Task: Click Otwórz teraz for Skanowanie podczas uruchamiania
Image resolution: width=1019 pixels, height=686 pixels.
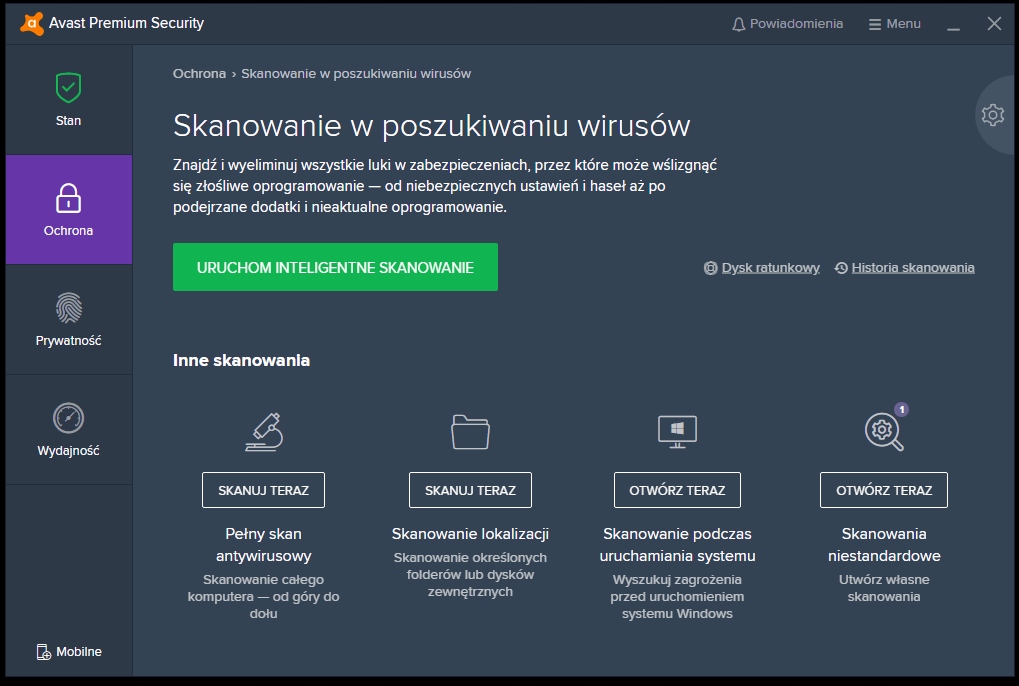Action: (677, 490)
